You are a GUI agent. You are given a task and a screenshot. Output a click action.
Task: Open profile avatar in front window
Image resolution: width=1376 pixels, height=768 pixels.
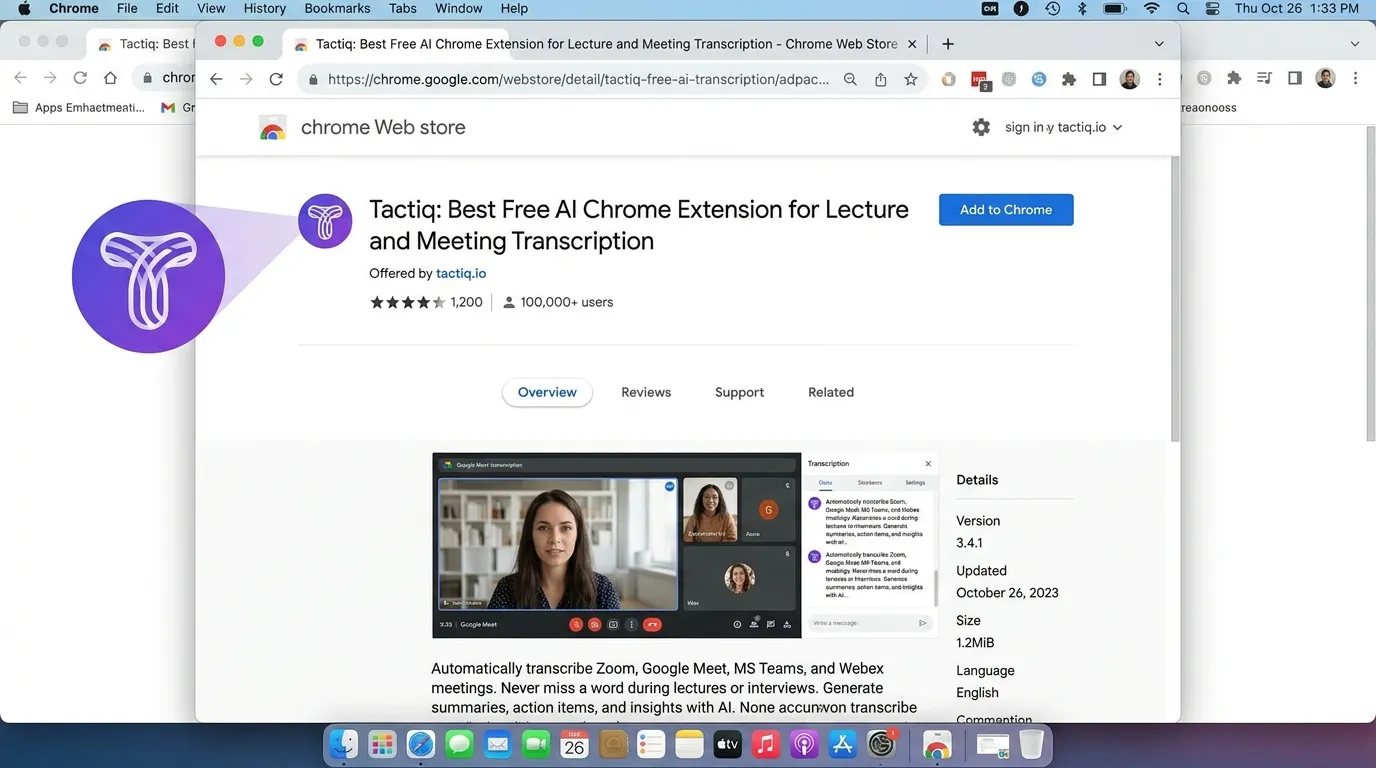coord(1130,79)
